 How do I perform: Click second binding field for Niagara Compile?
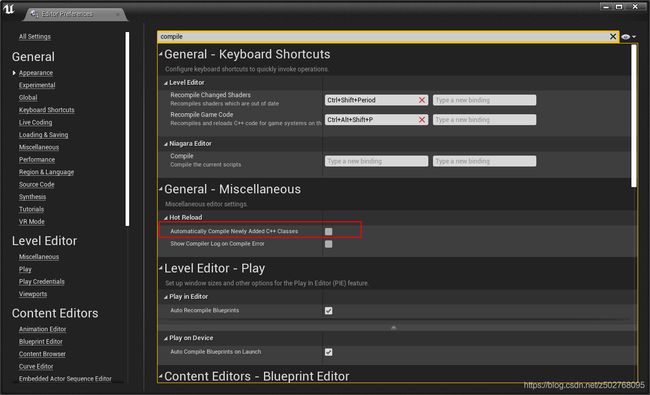[484, 161]
